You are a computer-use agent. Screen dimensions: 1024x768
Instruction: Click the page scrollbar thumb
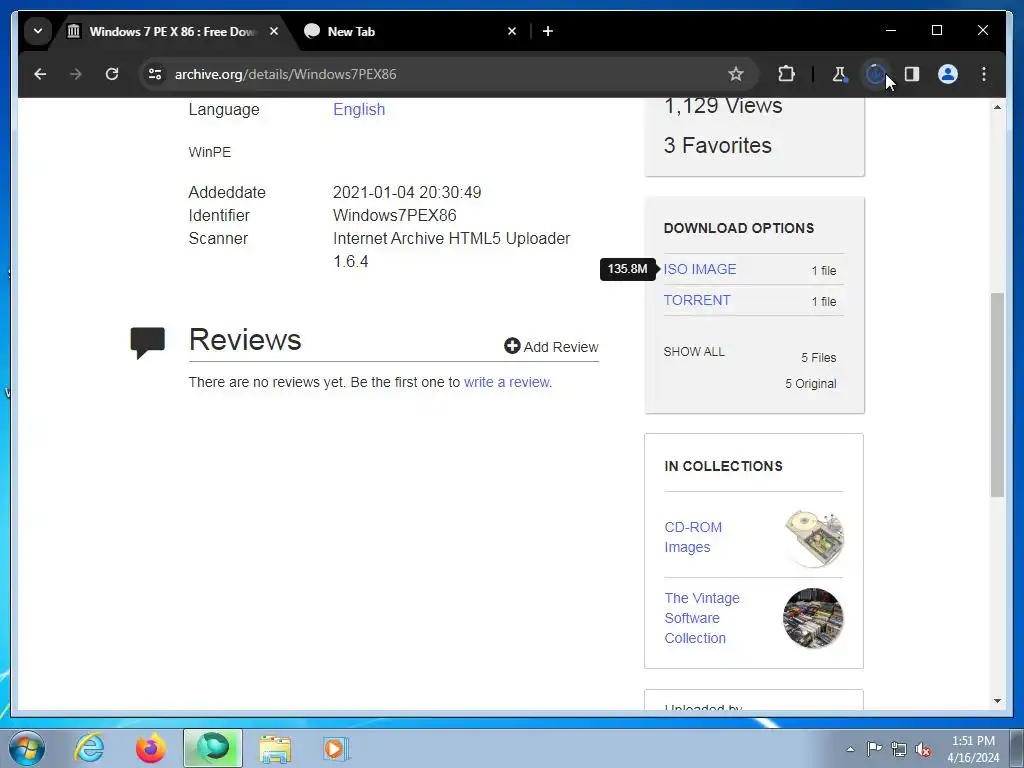[x=997, y=395]
